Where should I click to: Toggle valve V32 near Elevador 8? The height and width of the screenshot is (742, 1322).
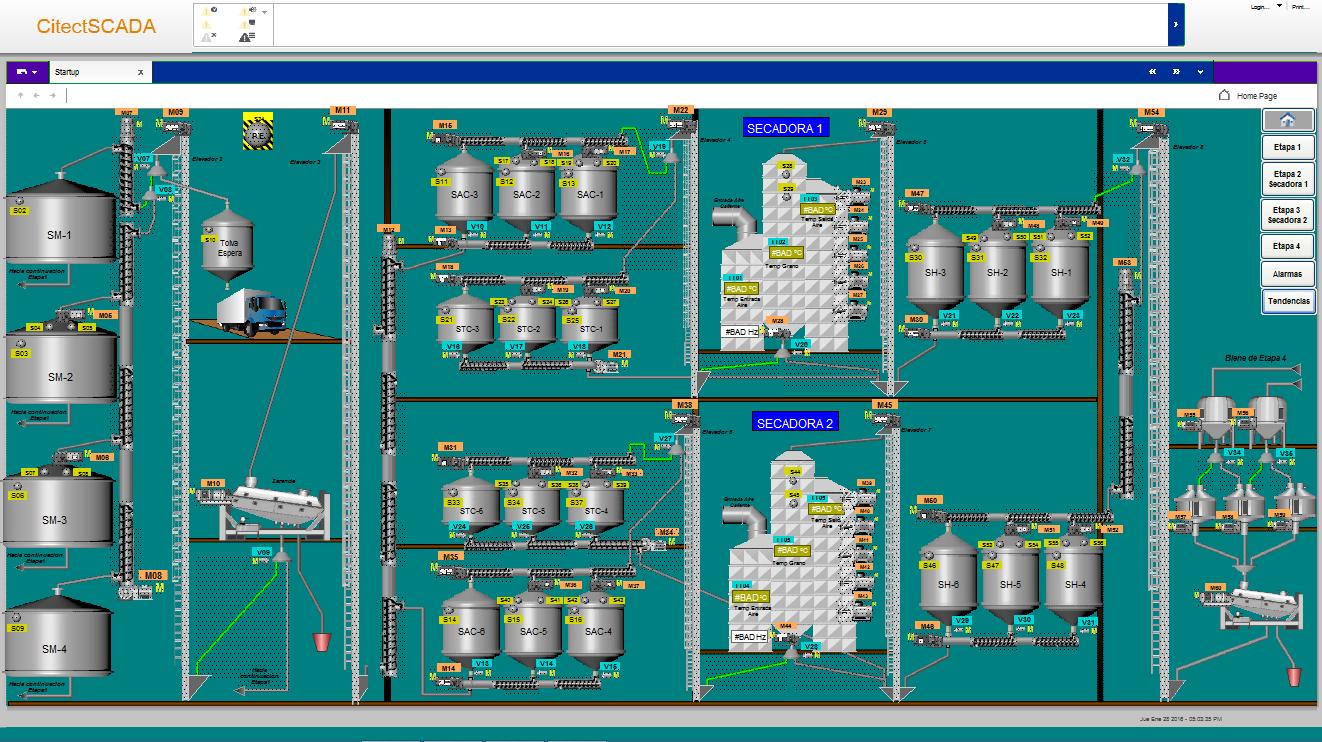click(x=1123, y=160)
